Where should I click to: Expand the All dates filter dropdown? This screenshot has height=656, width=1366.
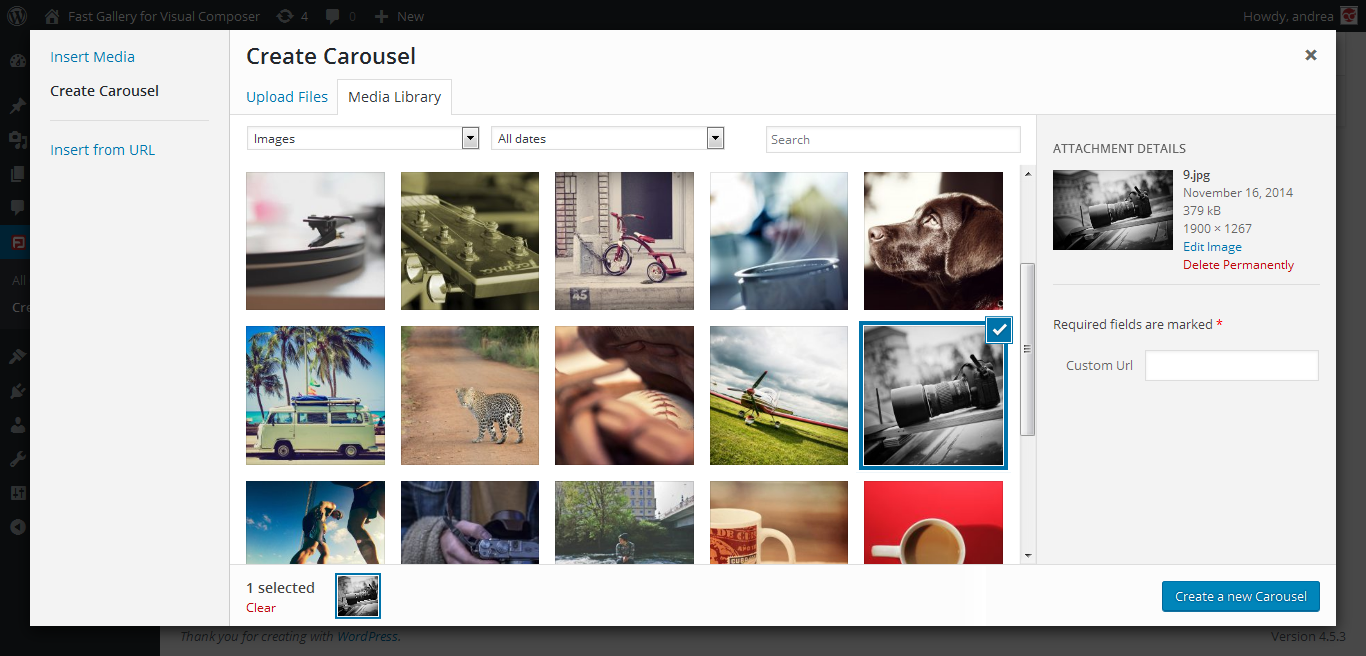pos(607,139)
